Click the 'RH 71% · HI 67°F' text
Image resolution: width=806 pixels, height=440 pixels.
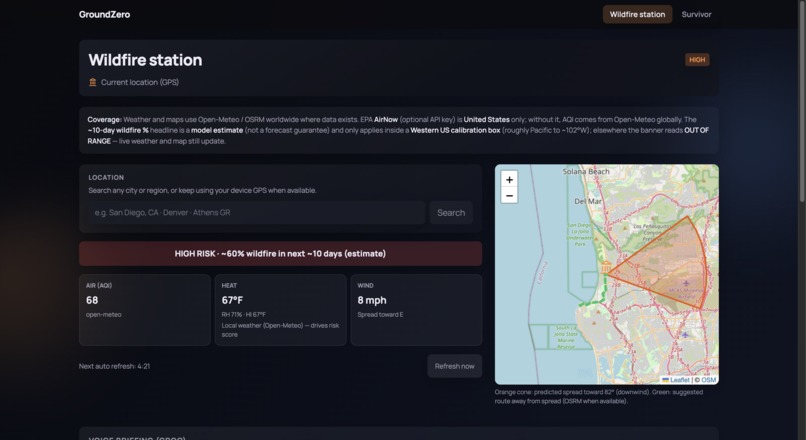(244, 315)
